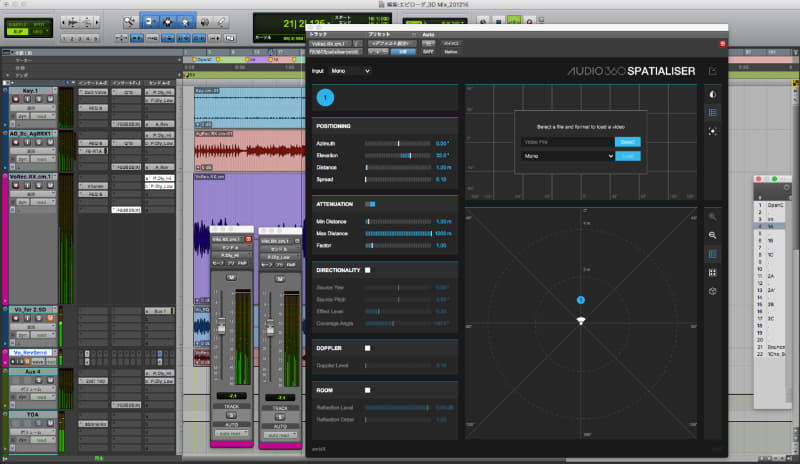Click the Select video file button
800x464 pixels.
(628, 142)
